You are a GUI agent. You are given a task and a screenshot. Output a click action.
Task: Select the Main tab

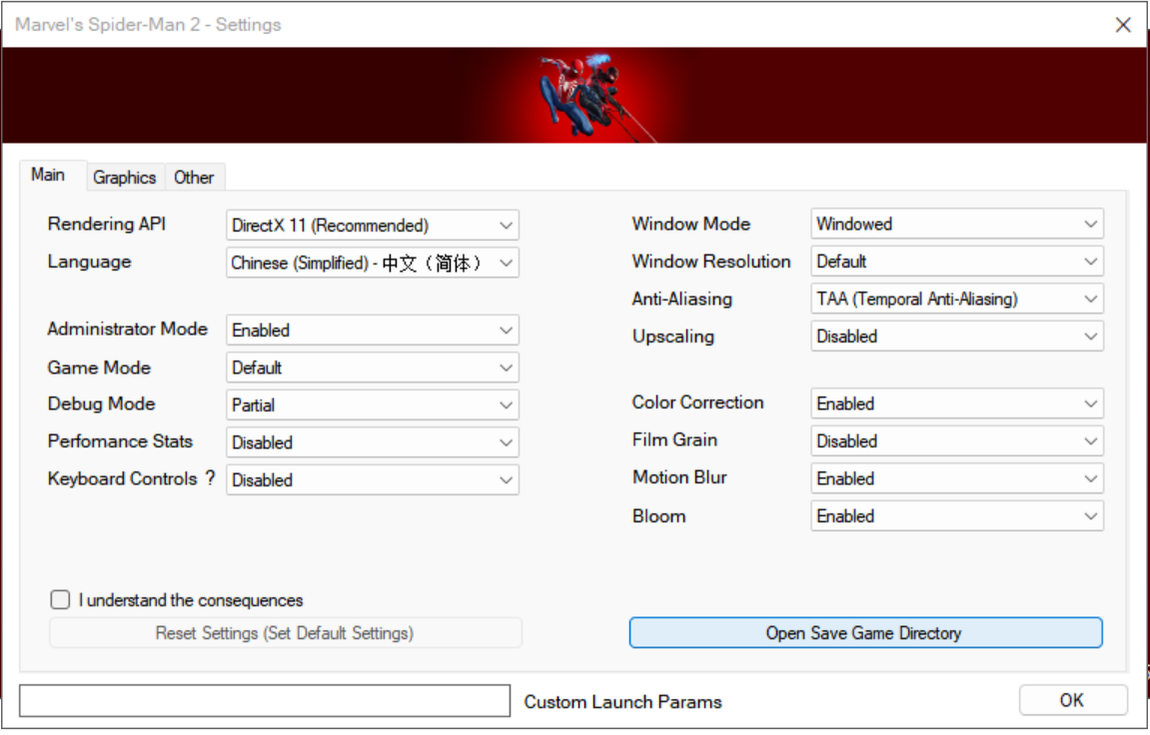pyautogui.click(x=48, y=175)
